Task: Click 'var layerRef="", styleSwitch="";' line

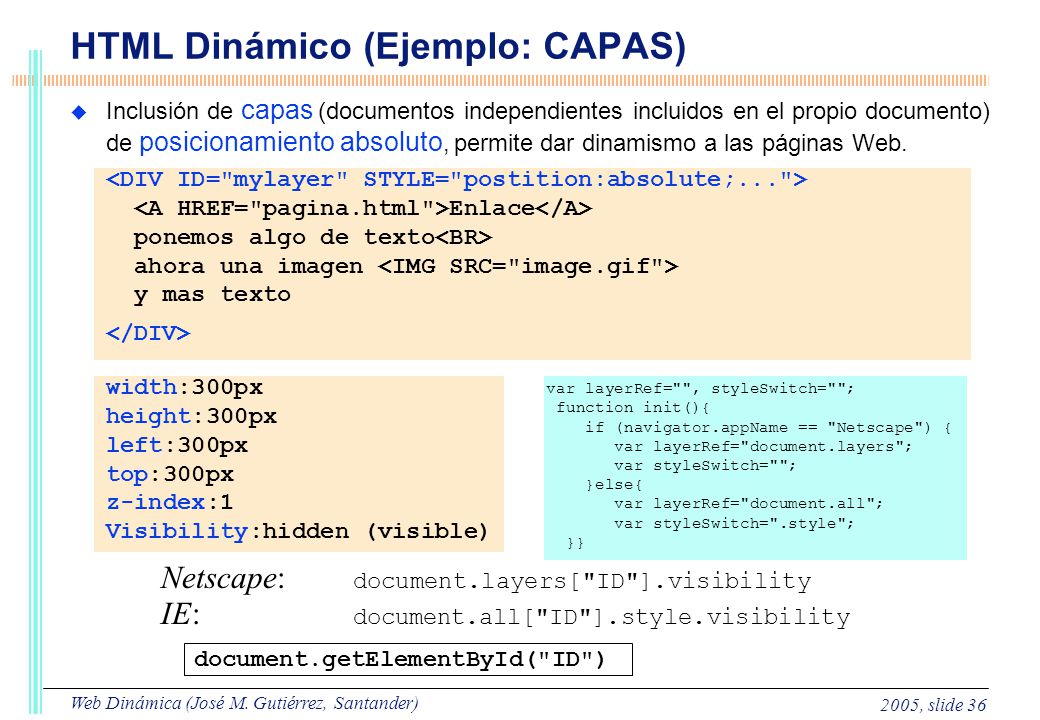Action: click(700, 389)
